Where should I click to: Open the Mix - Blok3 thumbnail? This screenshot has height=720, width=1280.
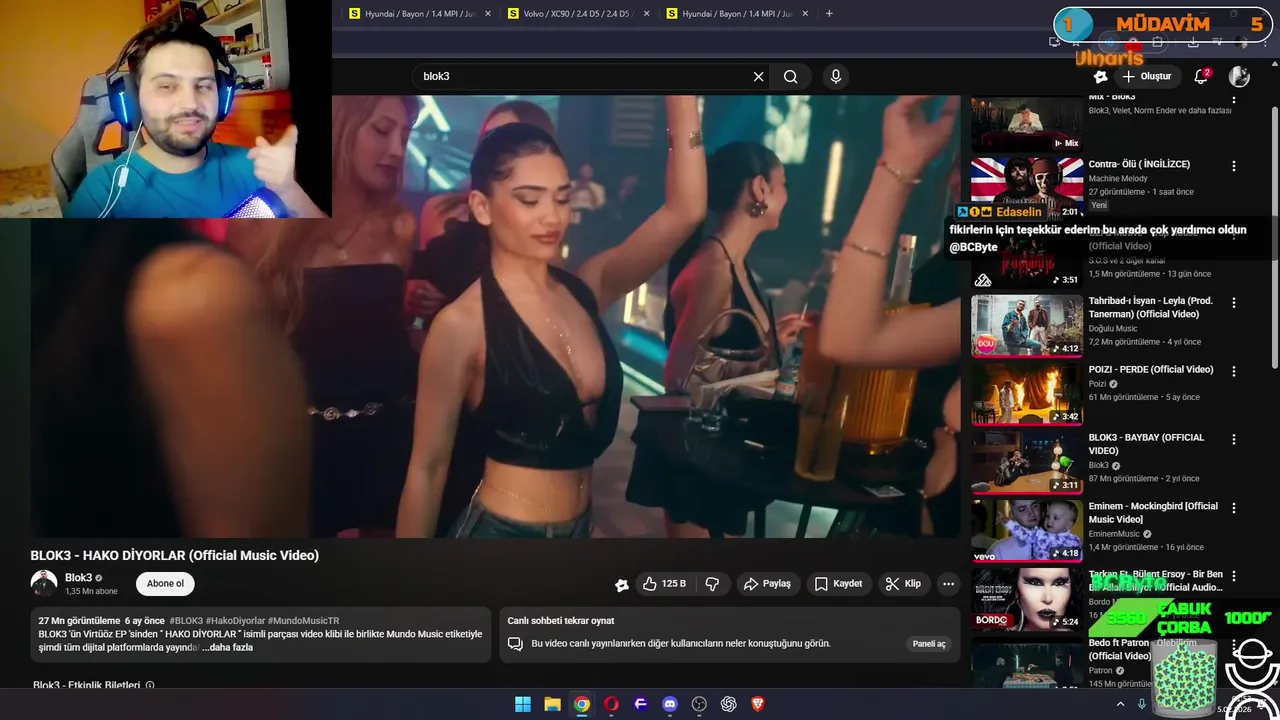(x=1027, y=123)
